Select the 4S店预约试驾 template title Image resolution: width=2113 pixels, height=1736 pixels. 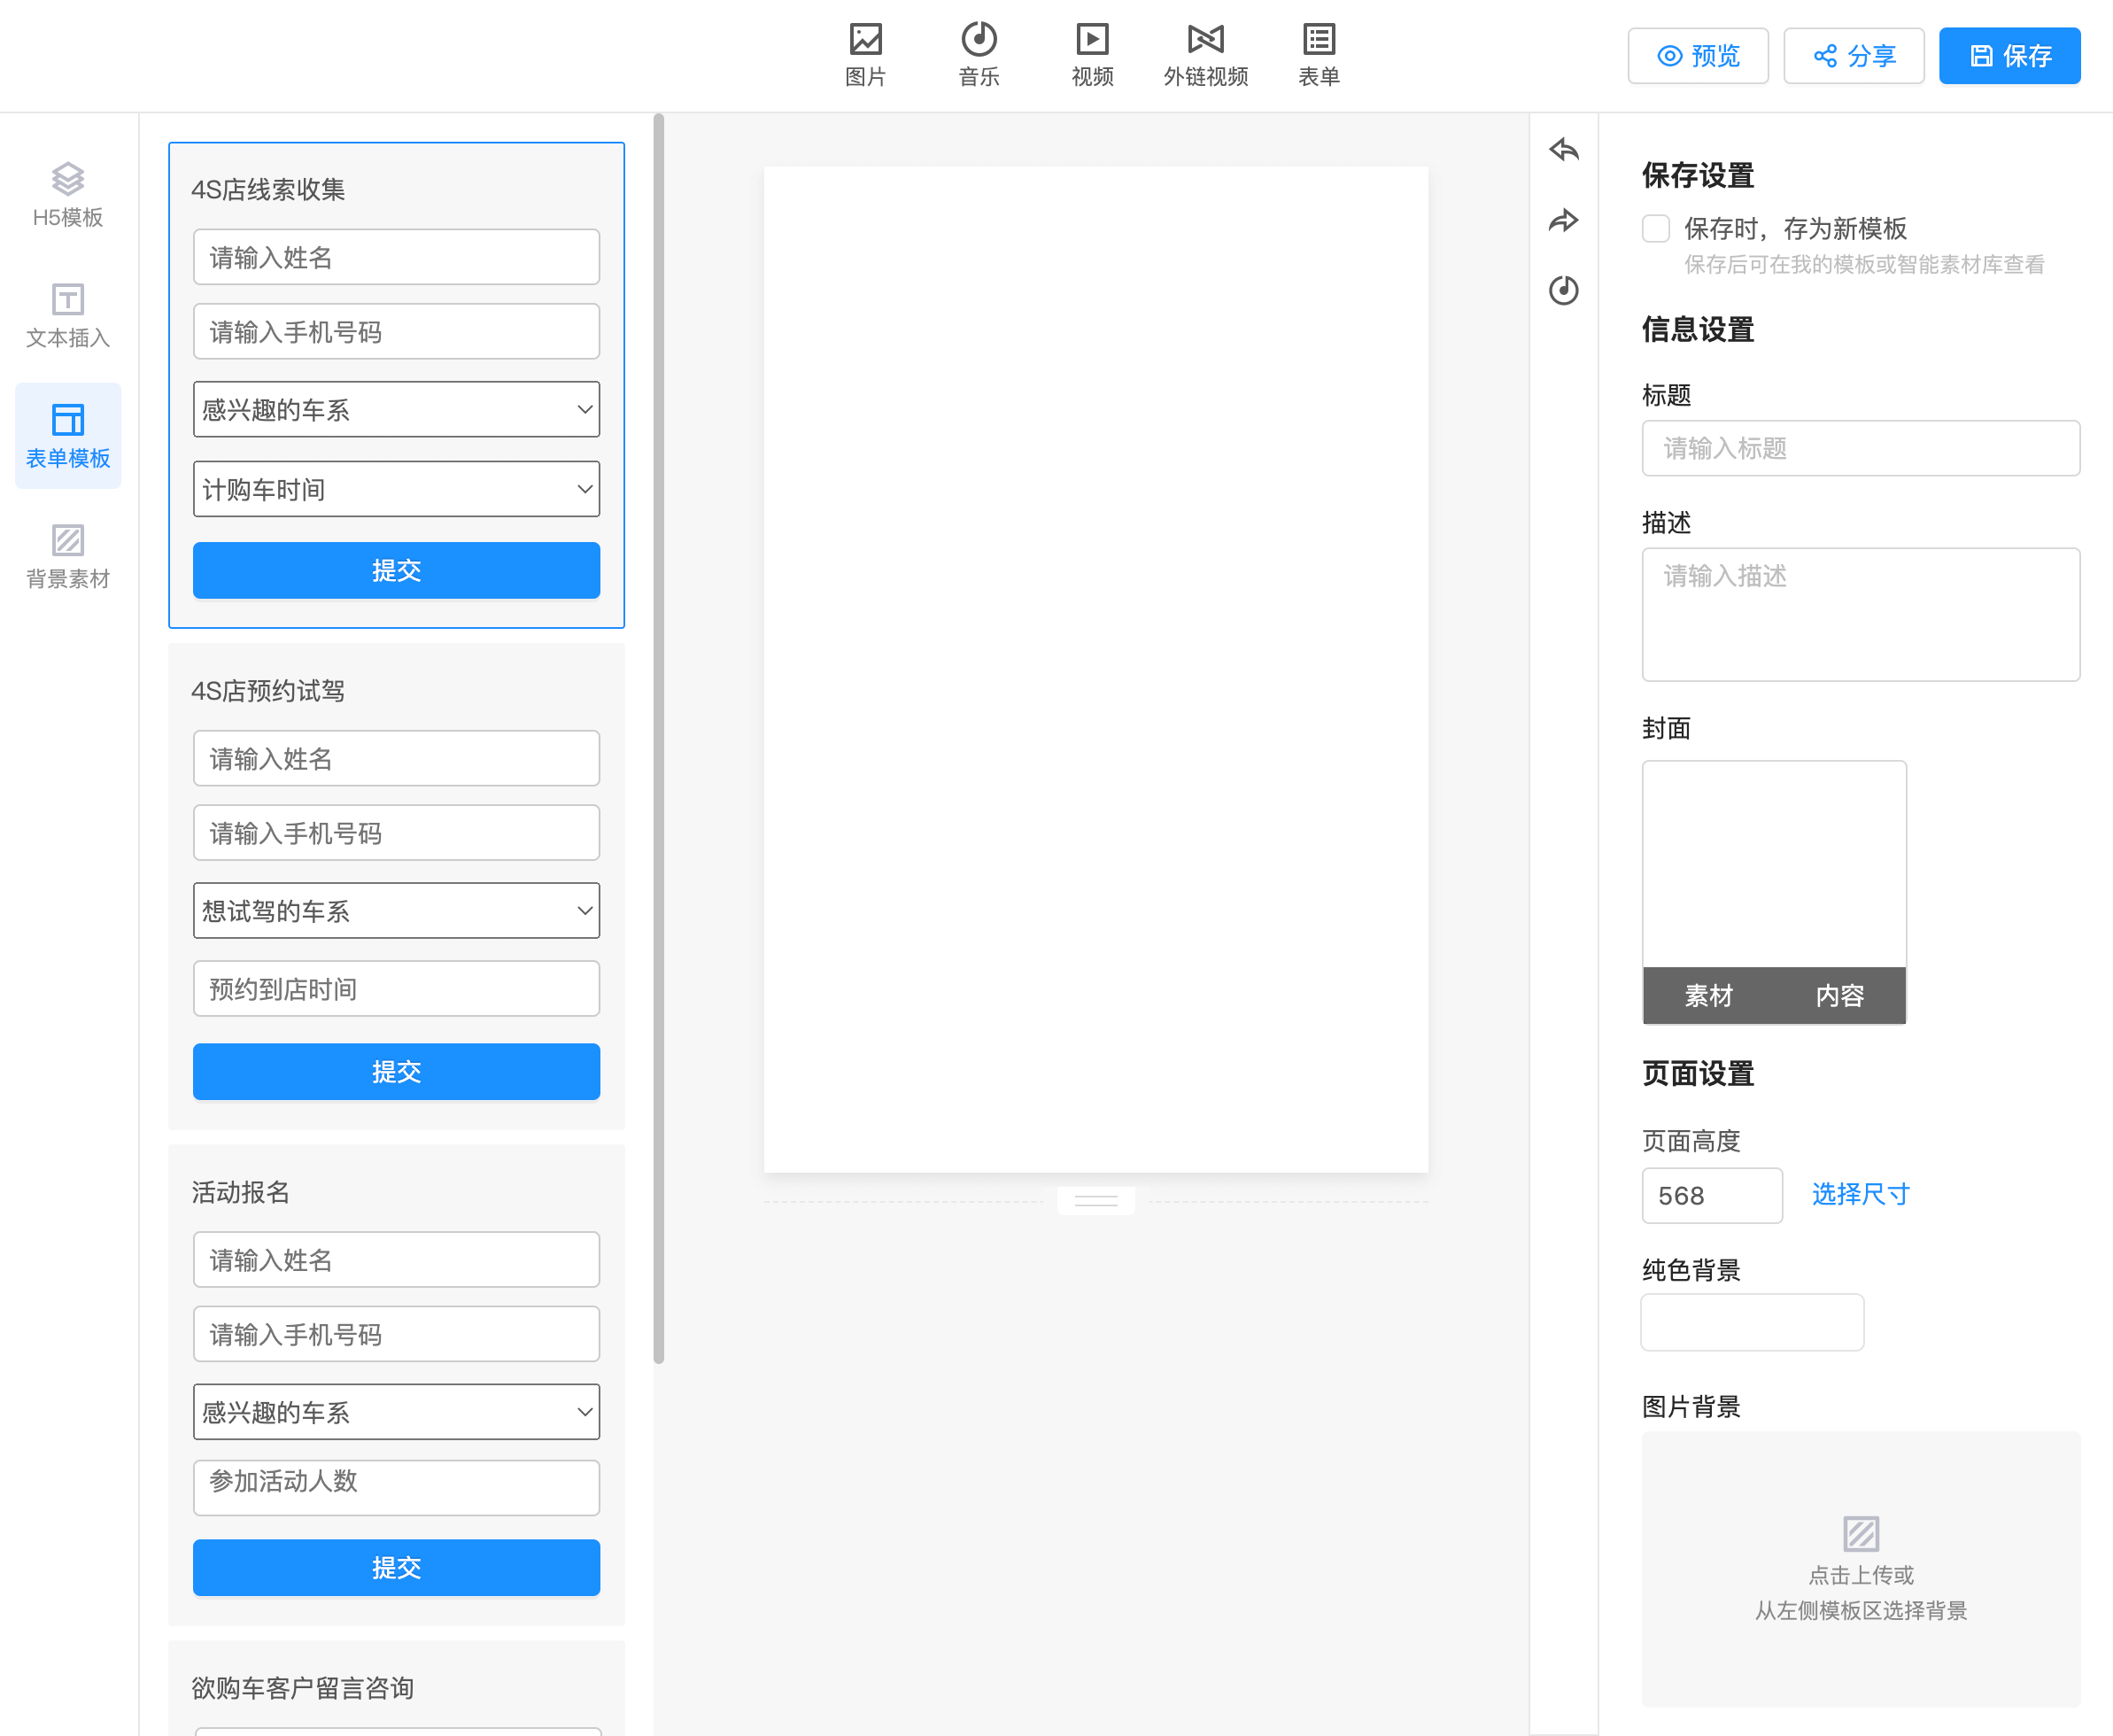click(268, 691)
